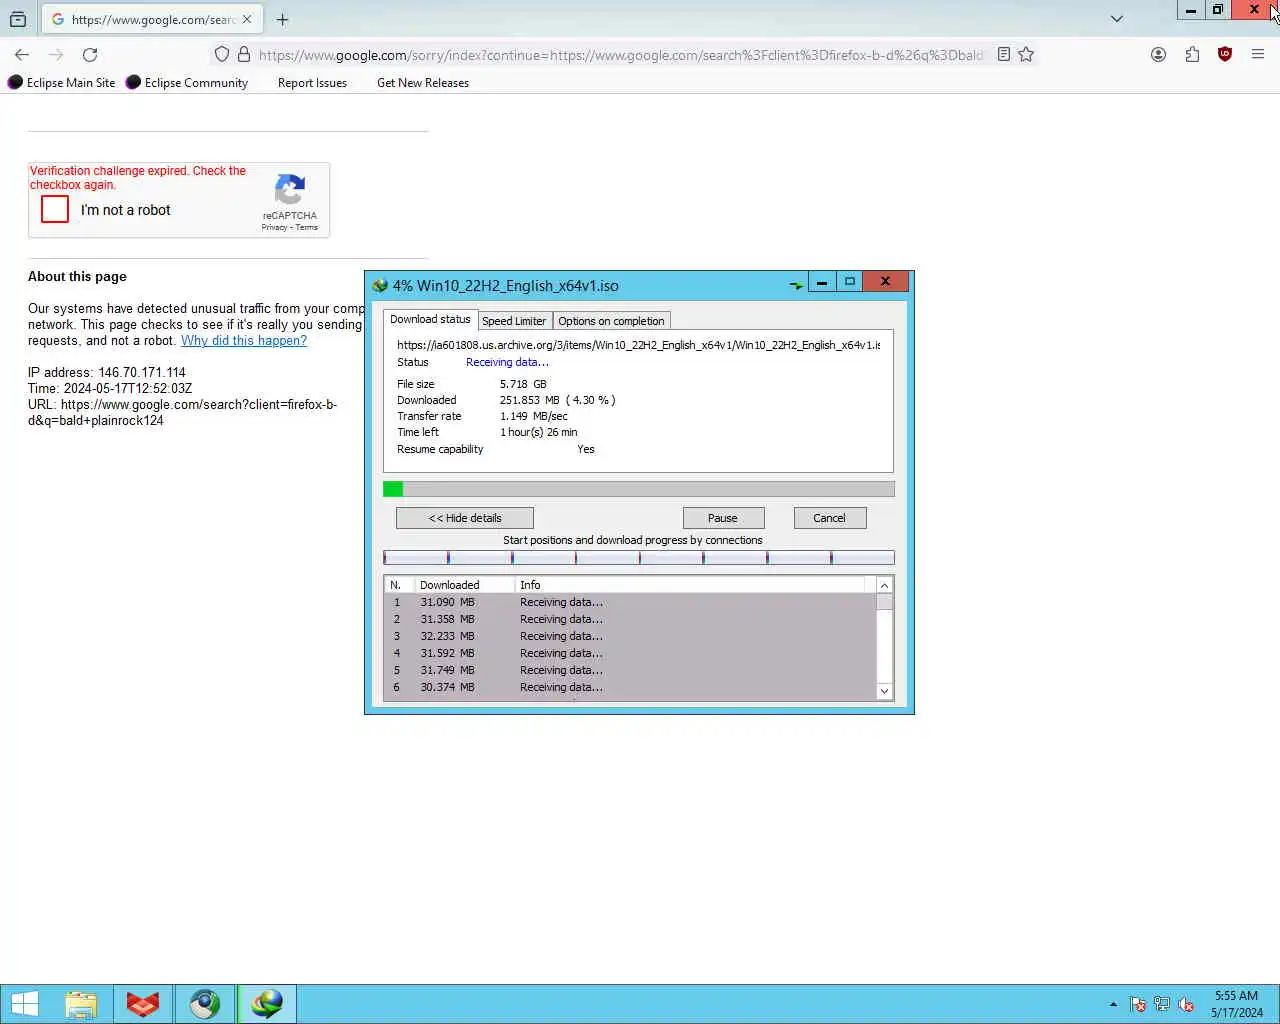The height and width of the screenshot is (1024, 1280).
Task: Click the Firefox forward arrow icon
Action: 56,55
